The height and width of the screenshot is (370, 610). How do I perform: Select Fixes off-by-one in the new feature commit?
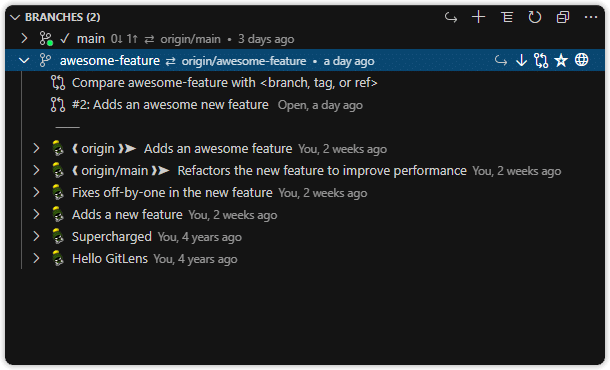[x=172, y=193]
